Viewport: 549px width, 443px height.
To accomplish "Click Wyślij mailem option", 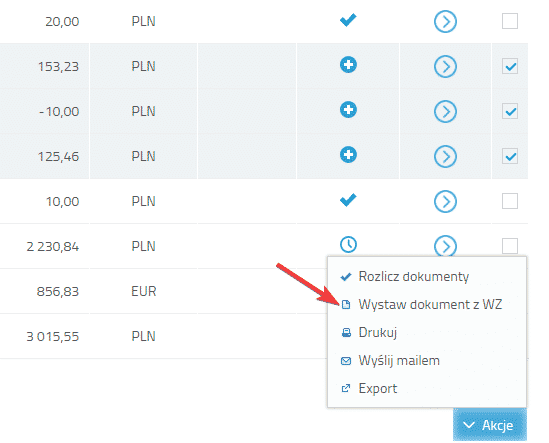I will pos(390,360).
